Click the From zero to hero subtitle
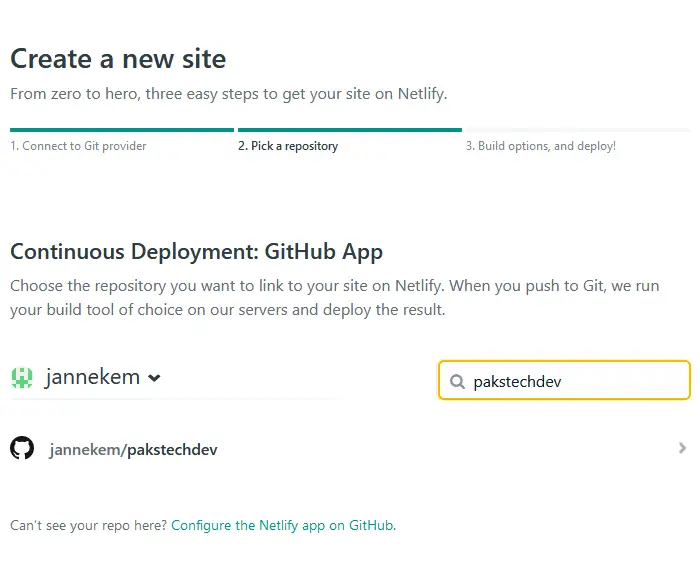The image size is (700, 576). 229,94
